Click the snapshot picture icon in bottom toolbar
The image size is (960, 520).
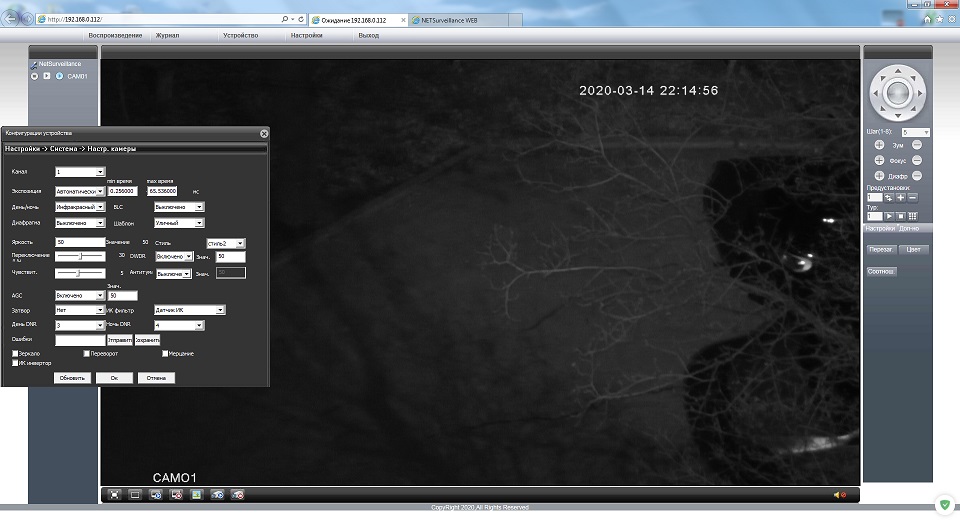(196, 494)
